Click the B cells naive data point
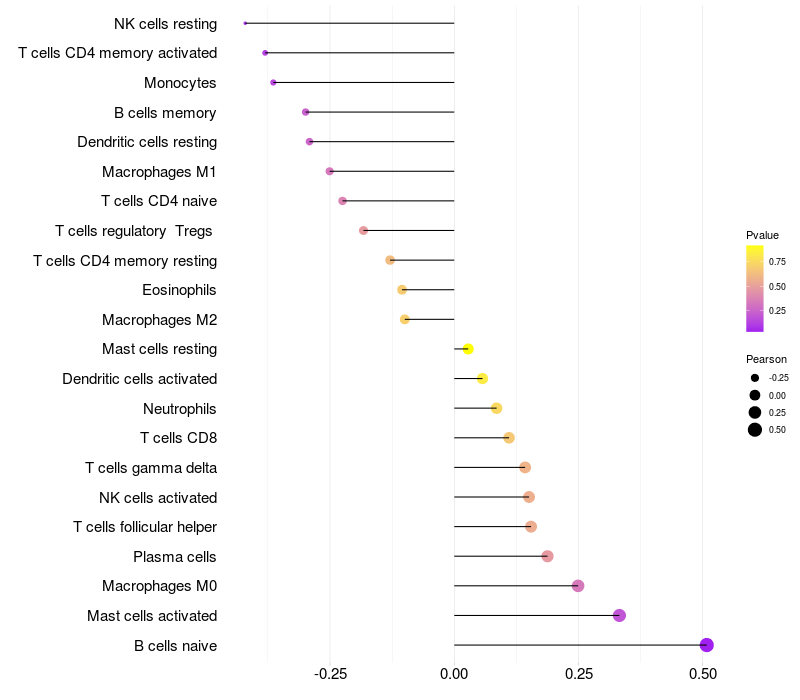800x700 pixels. (706, 645)
